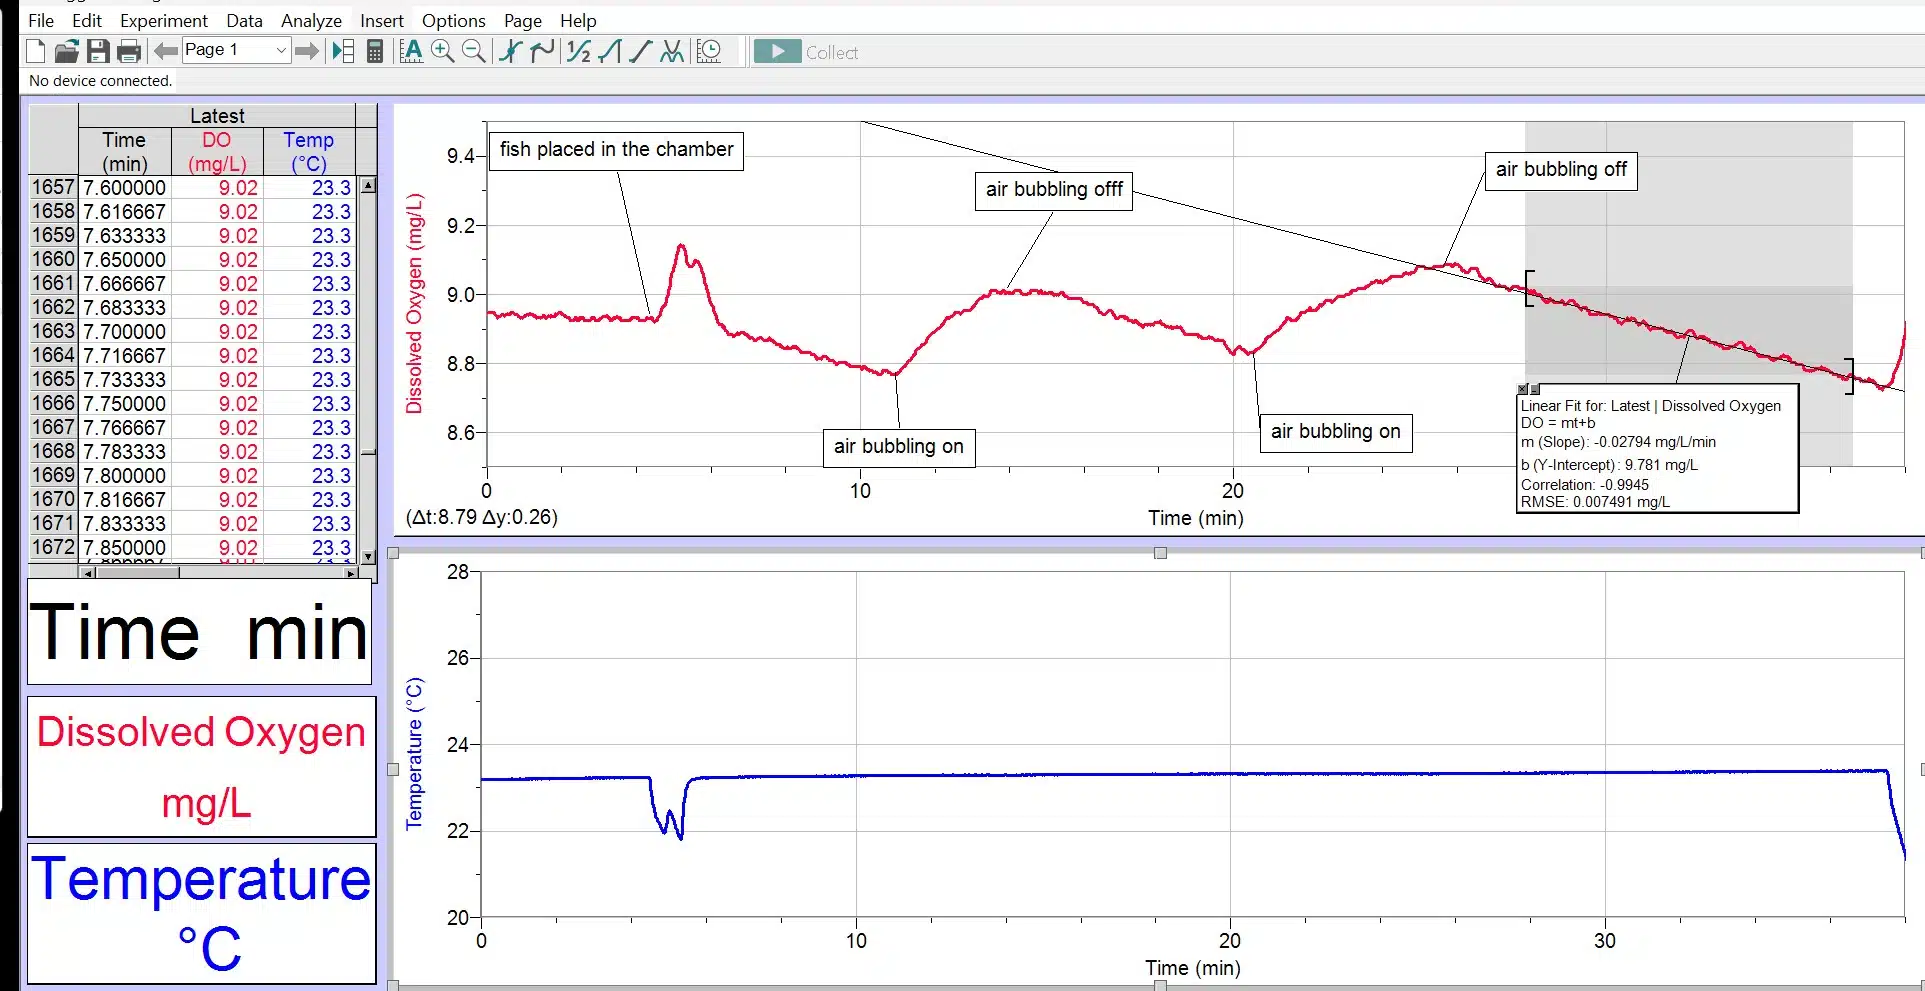Open the Calculator for a calculated column
Screen dimensions: 1925x991
[375, 51]
